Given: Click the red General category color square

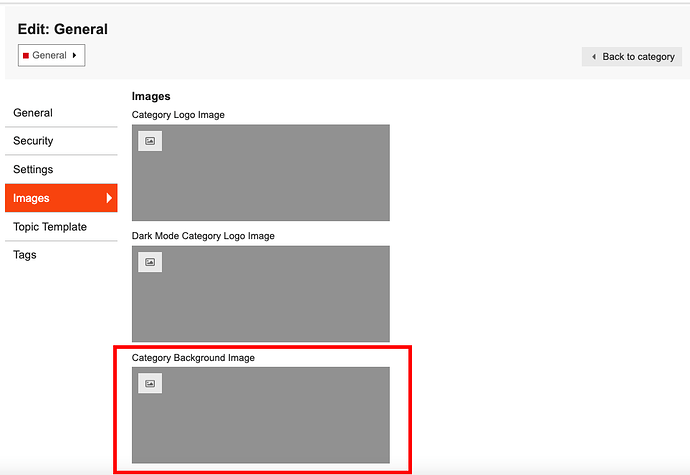Looking at the screenshot, I should (x=26, y=55).
